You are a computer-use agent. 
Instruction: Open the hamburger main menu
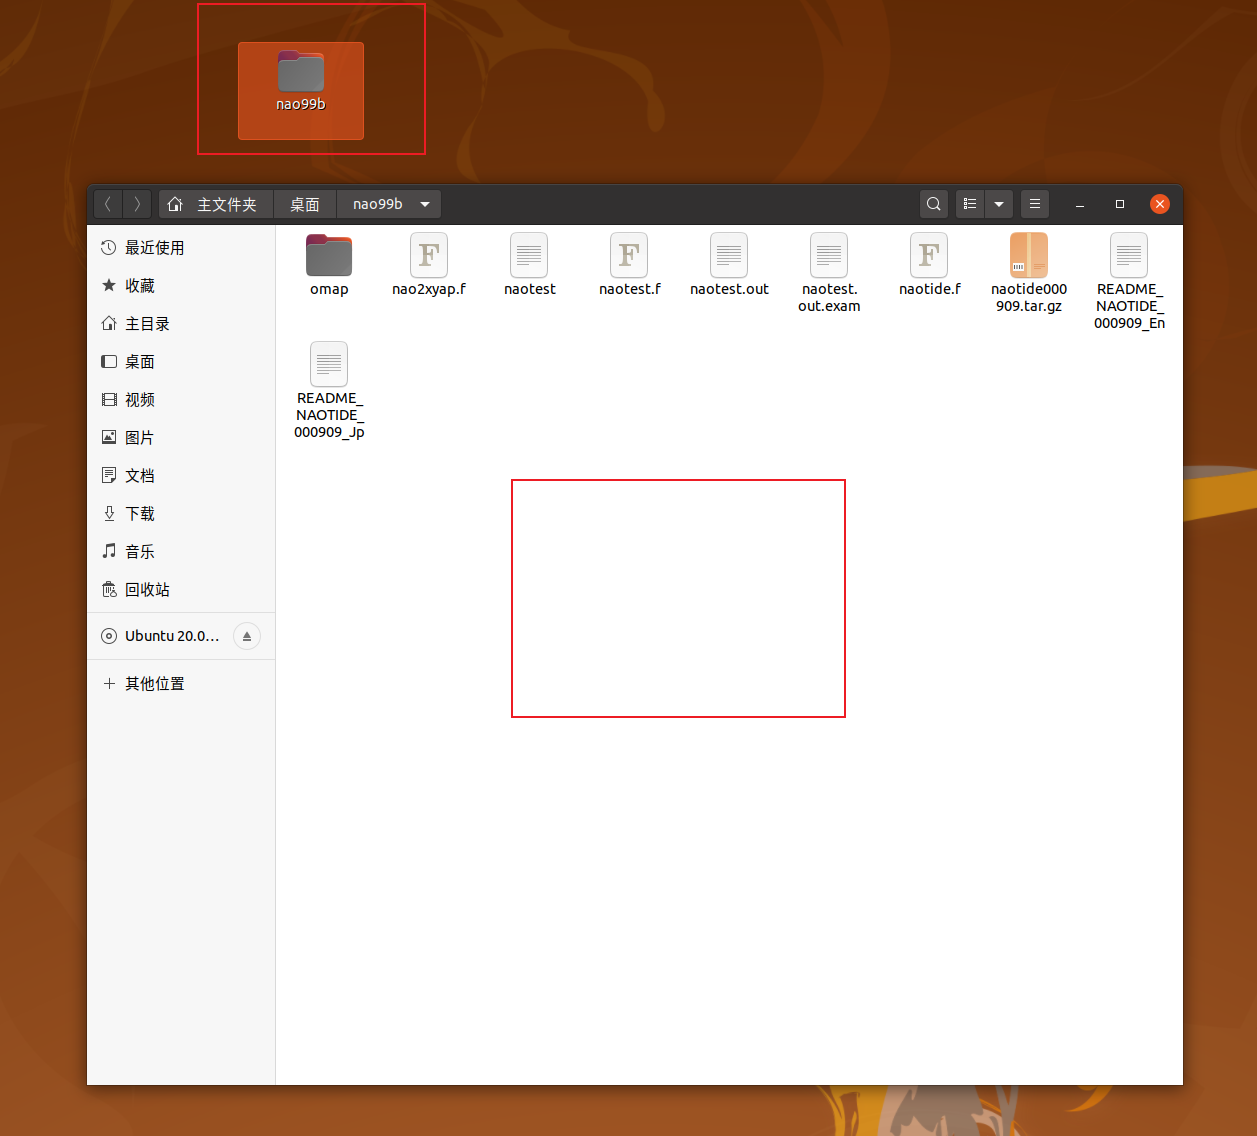point(1035,204)
